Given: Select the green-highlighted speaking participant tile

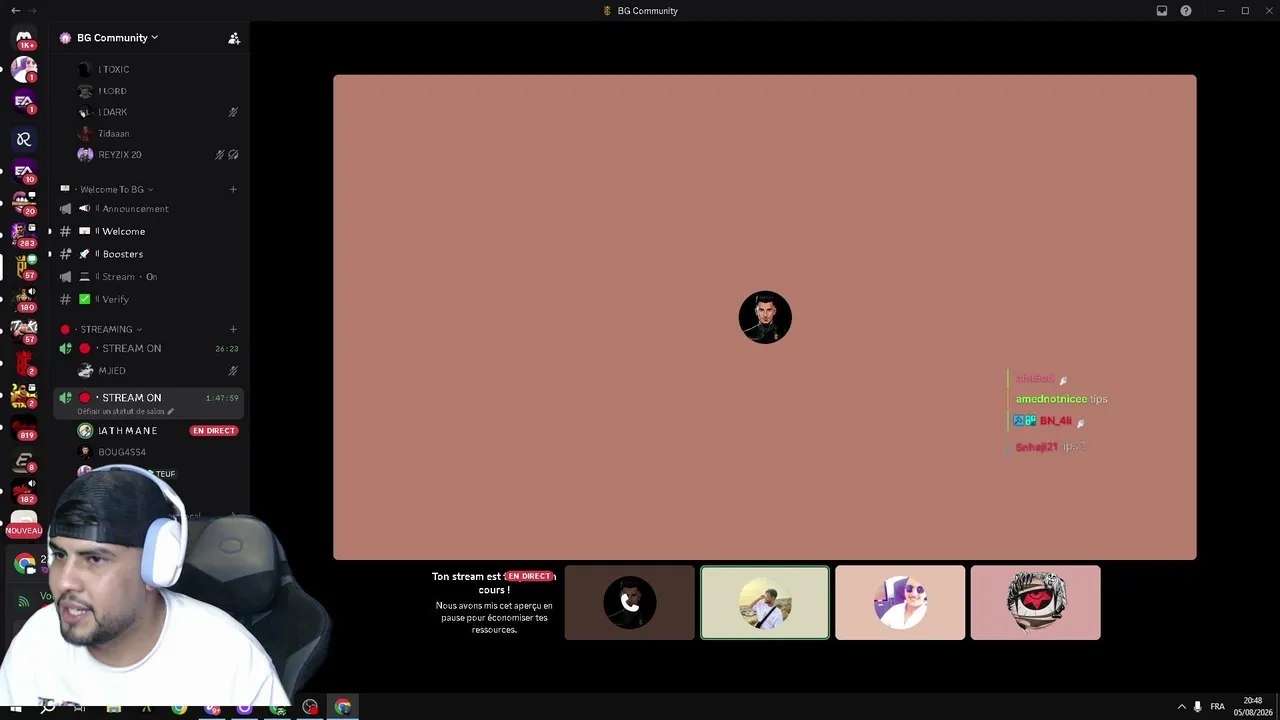Looking at the screenshot, I should point(765,603).
